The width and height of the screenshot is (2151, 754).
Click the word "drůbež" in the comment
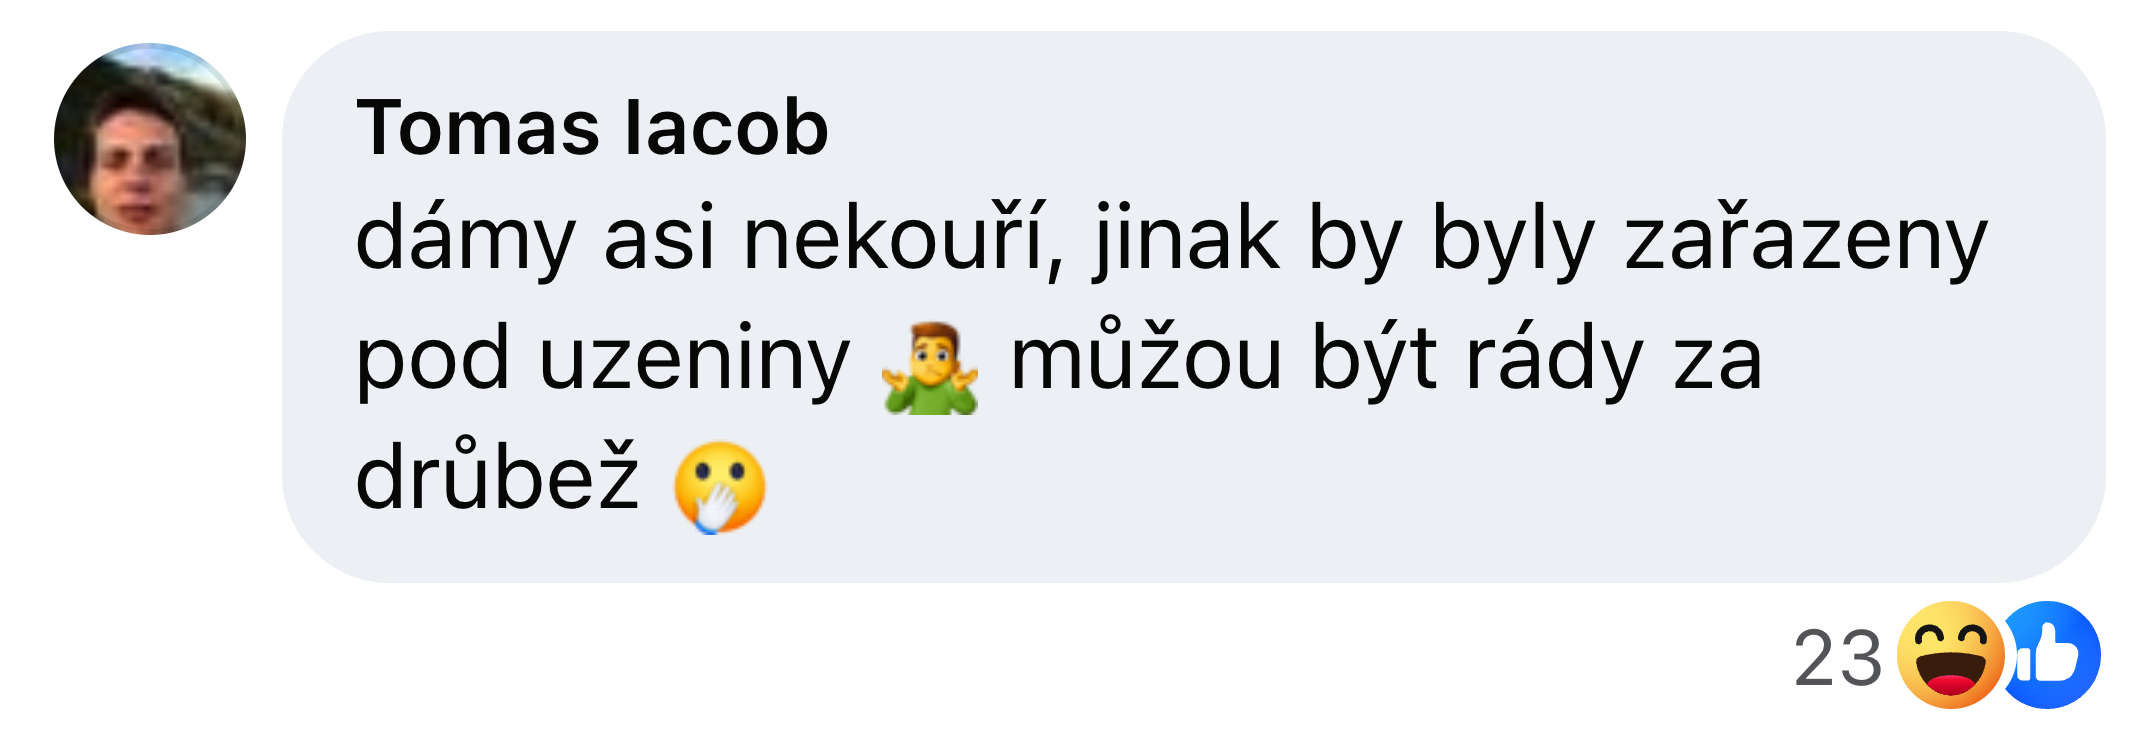497,475
